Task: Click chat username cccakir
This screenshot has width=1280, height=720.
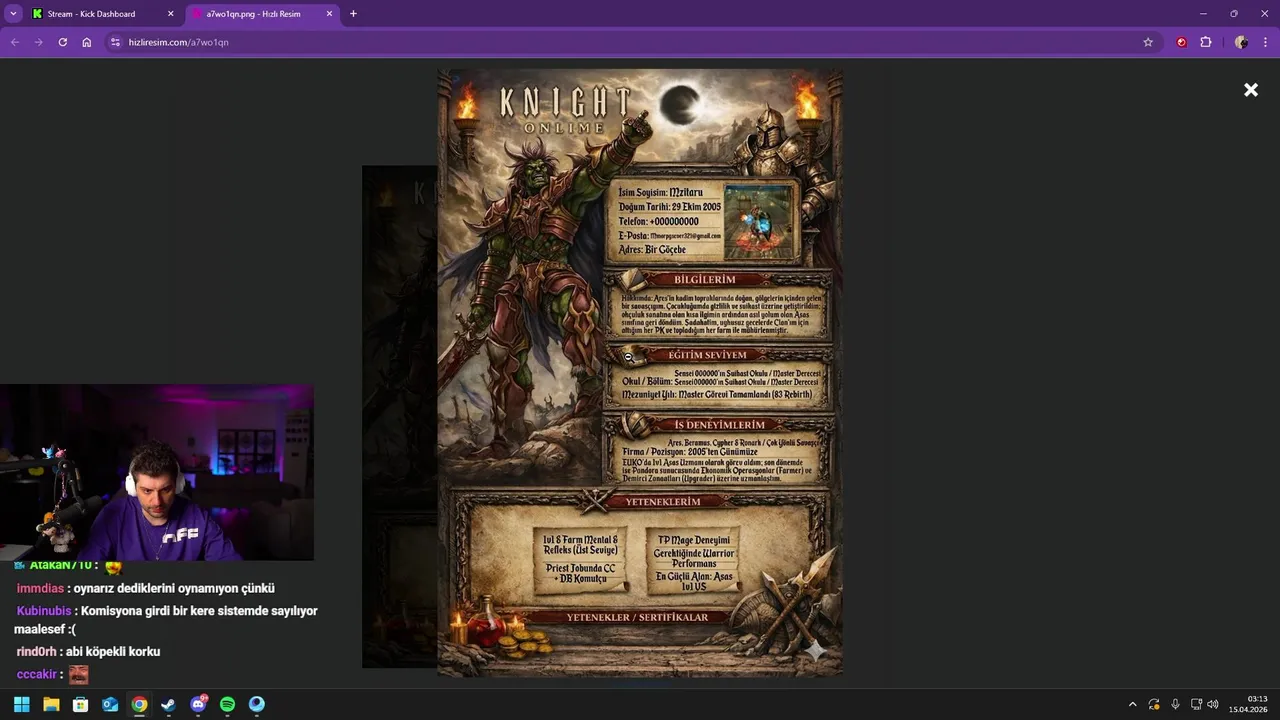Action: [x=37, y=674]
